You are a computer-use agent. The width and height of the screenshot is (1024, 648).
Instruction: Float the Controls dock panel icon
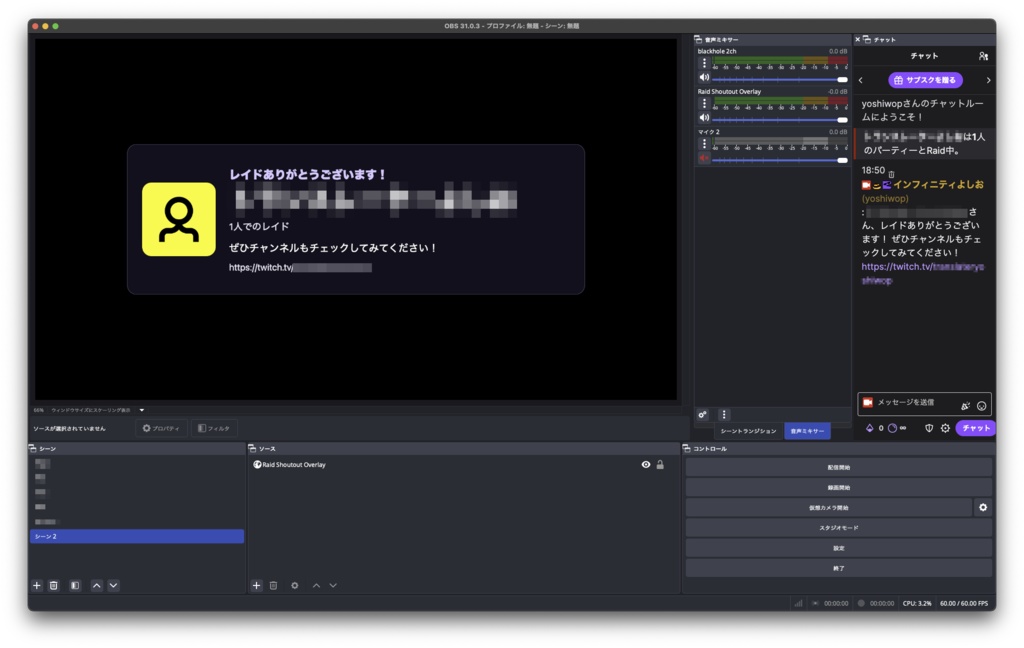(686, 449)
